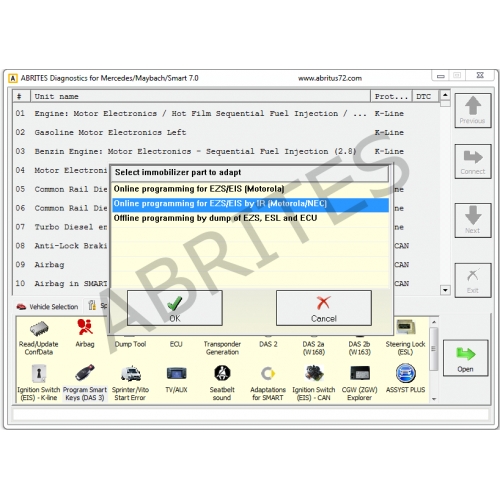Select Online programming for EZS/EIS (Motorola)
The image size is (500, 500).
pyautogui.click(x=250, y=189)
